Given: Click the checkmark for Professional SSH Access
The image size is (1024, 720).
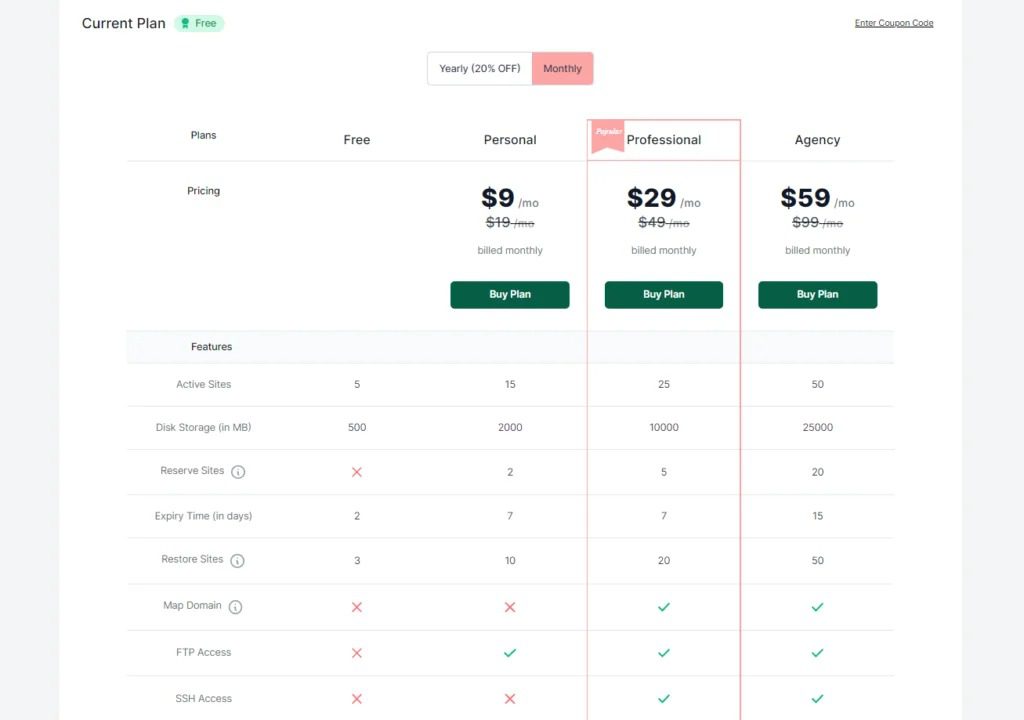Looking at the screenshot, I should 664,698.
